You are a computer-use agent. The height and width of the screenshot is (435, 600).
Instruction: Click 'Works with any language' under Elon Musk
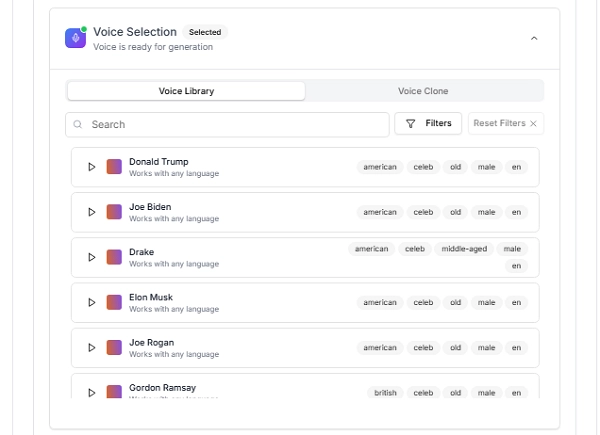tap(174, 309)
